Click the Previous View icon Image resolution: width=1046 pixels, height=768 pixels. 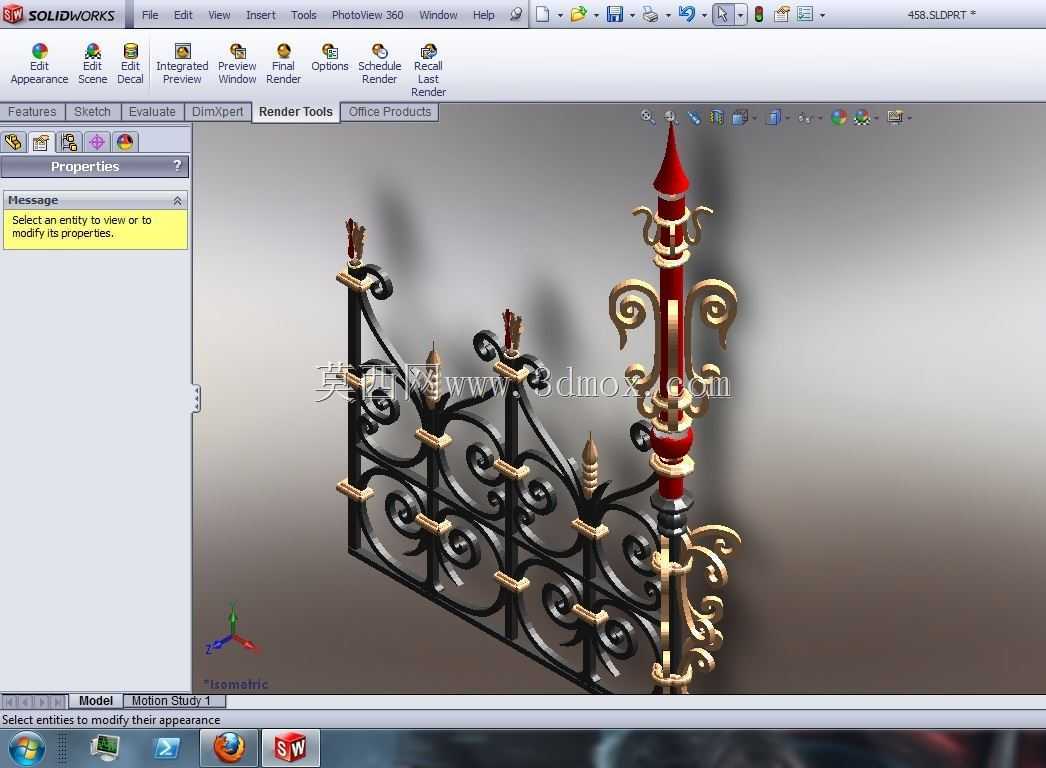click(694, 117)
